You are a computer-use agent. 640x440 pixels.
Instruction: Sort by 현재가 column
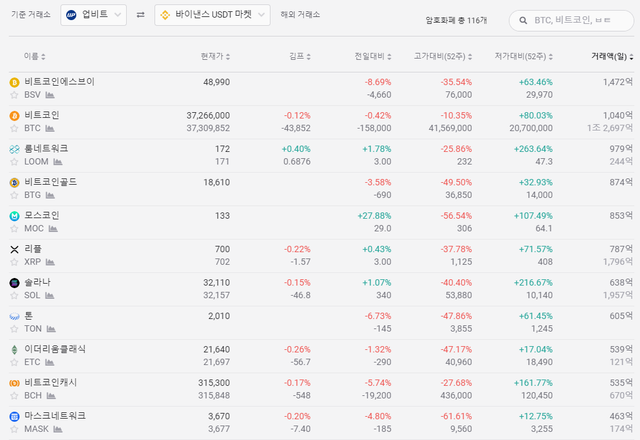click(x=216, y=56)
